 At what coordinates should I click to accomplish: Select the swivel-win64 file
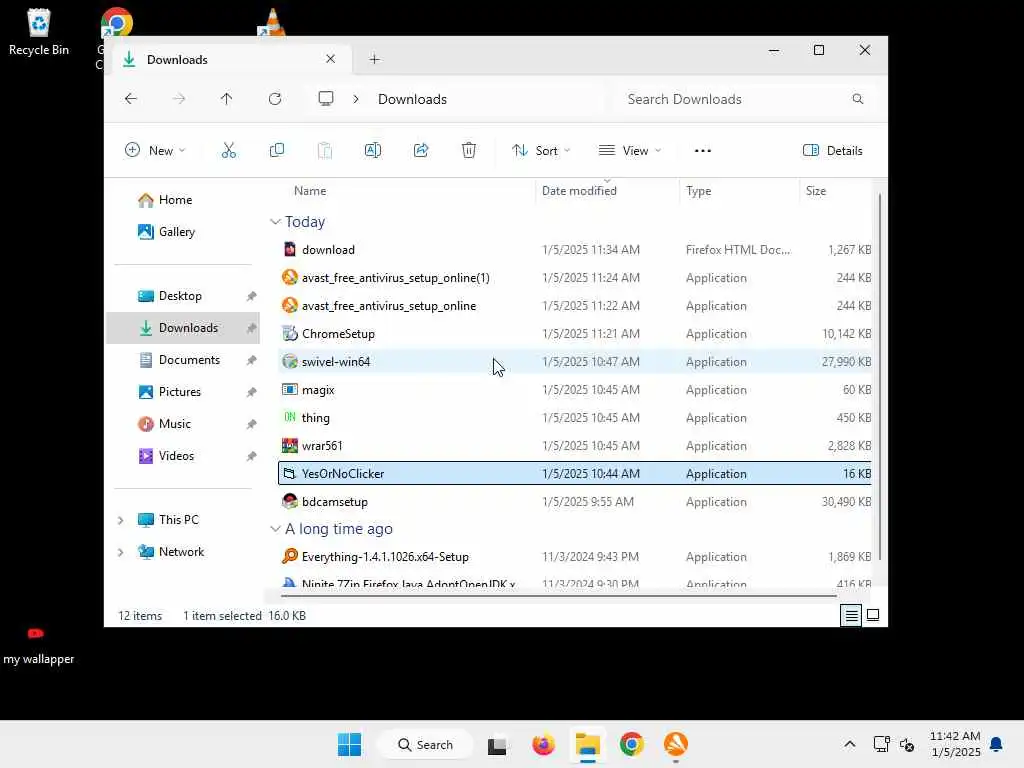click(575, 362)
